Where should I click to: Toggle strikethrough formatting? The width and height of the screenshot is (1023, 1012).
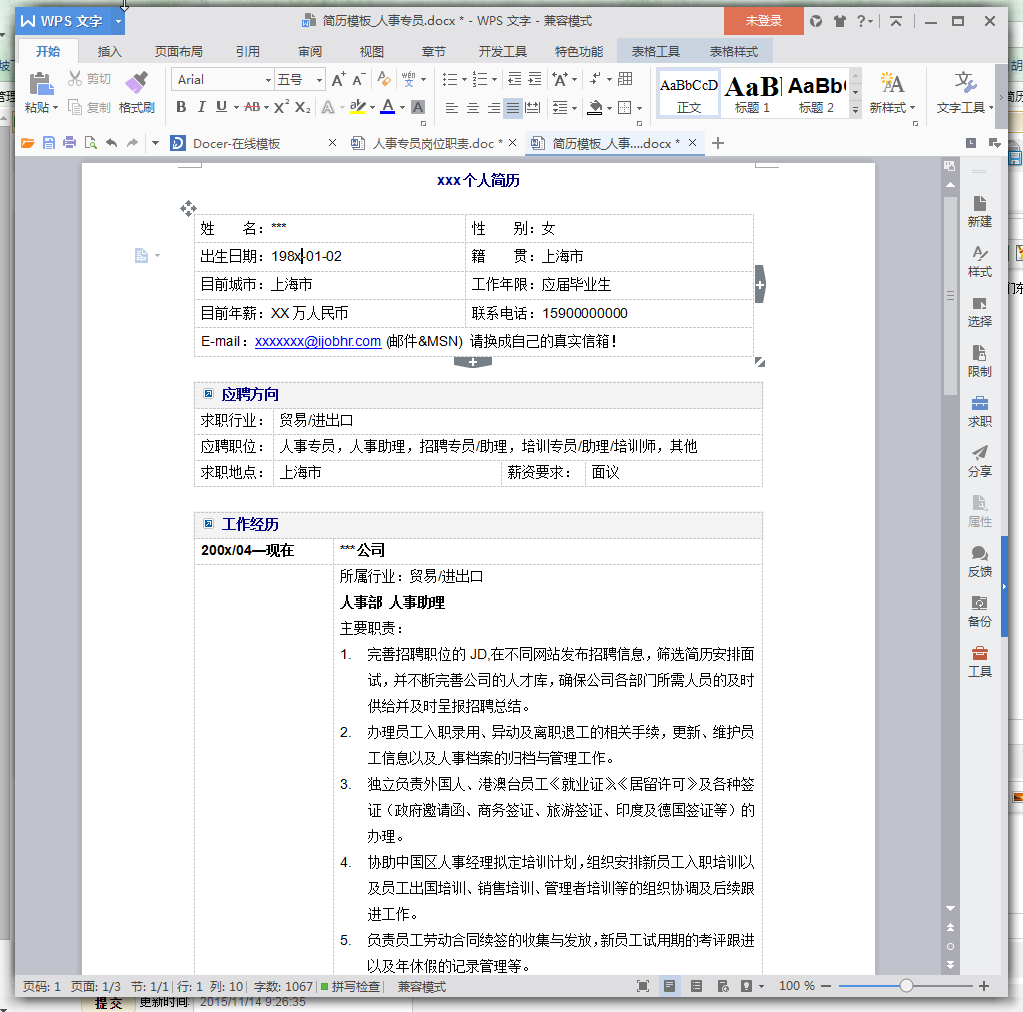point(252,107)
